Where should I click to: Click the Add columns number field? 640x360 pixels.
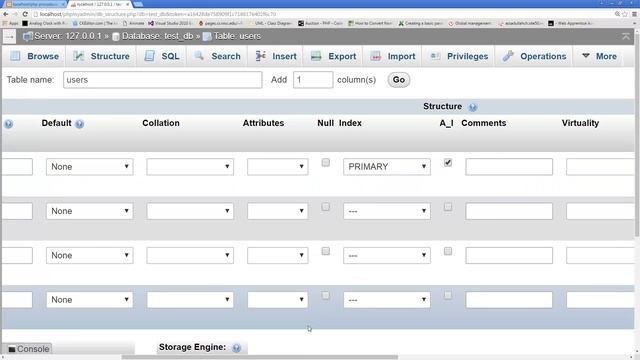313,80
